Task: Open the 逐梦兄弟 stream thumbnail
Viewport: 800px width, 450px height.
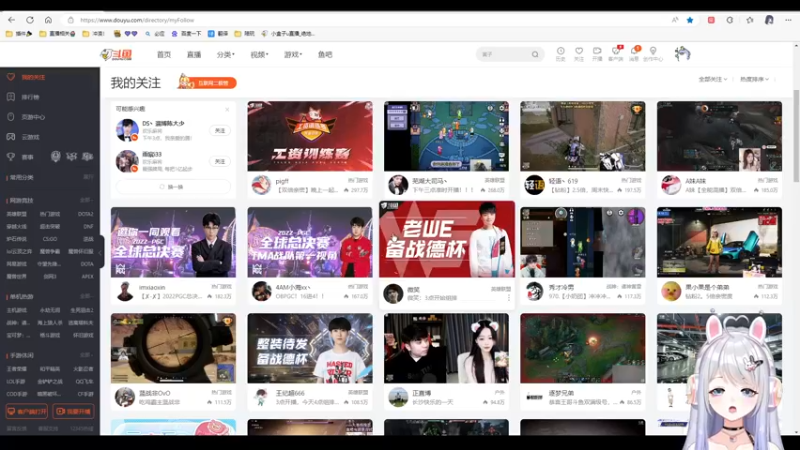Action: (583, 348)
